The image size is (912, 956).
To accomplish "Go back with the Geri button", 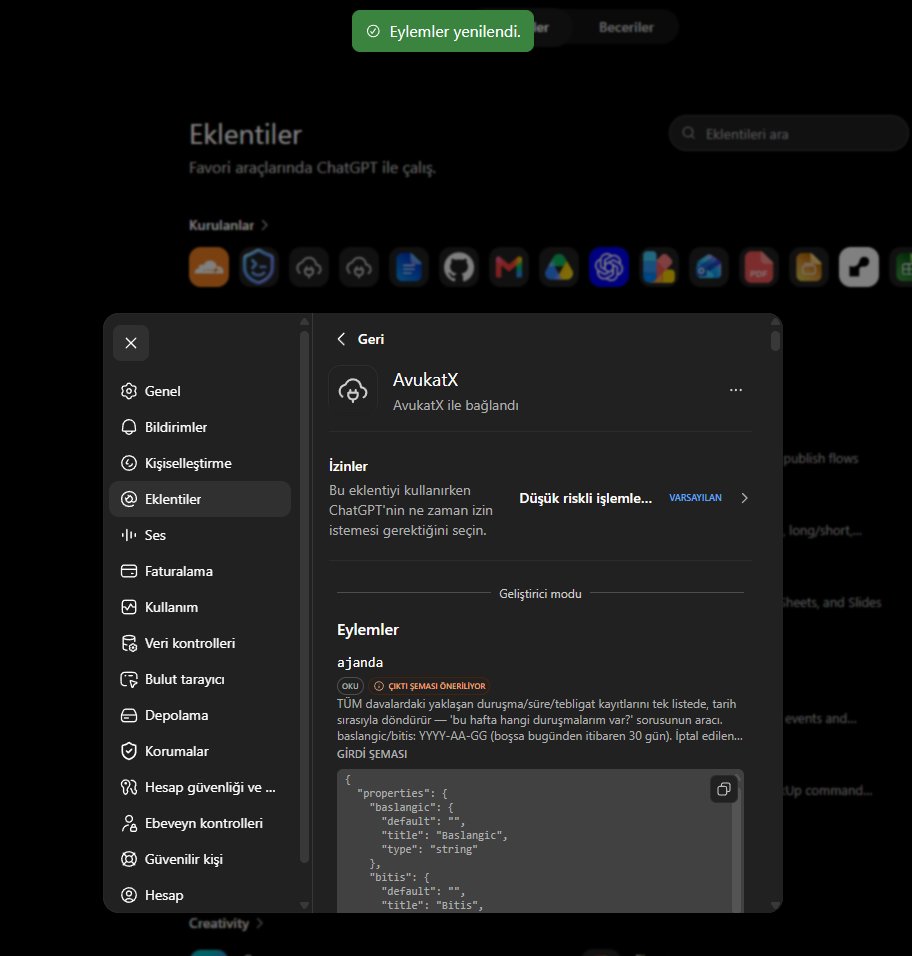I will point(360,339).
